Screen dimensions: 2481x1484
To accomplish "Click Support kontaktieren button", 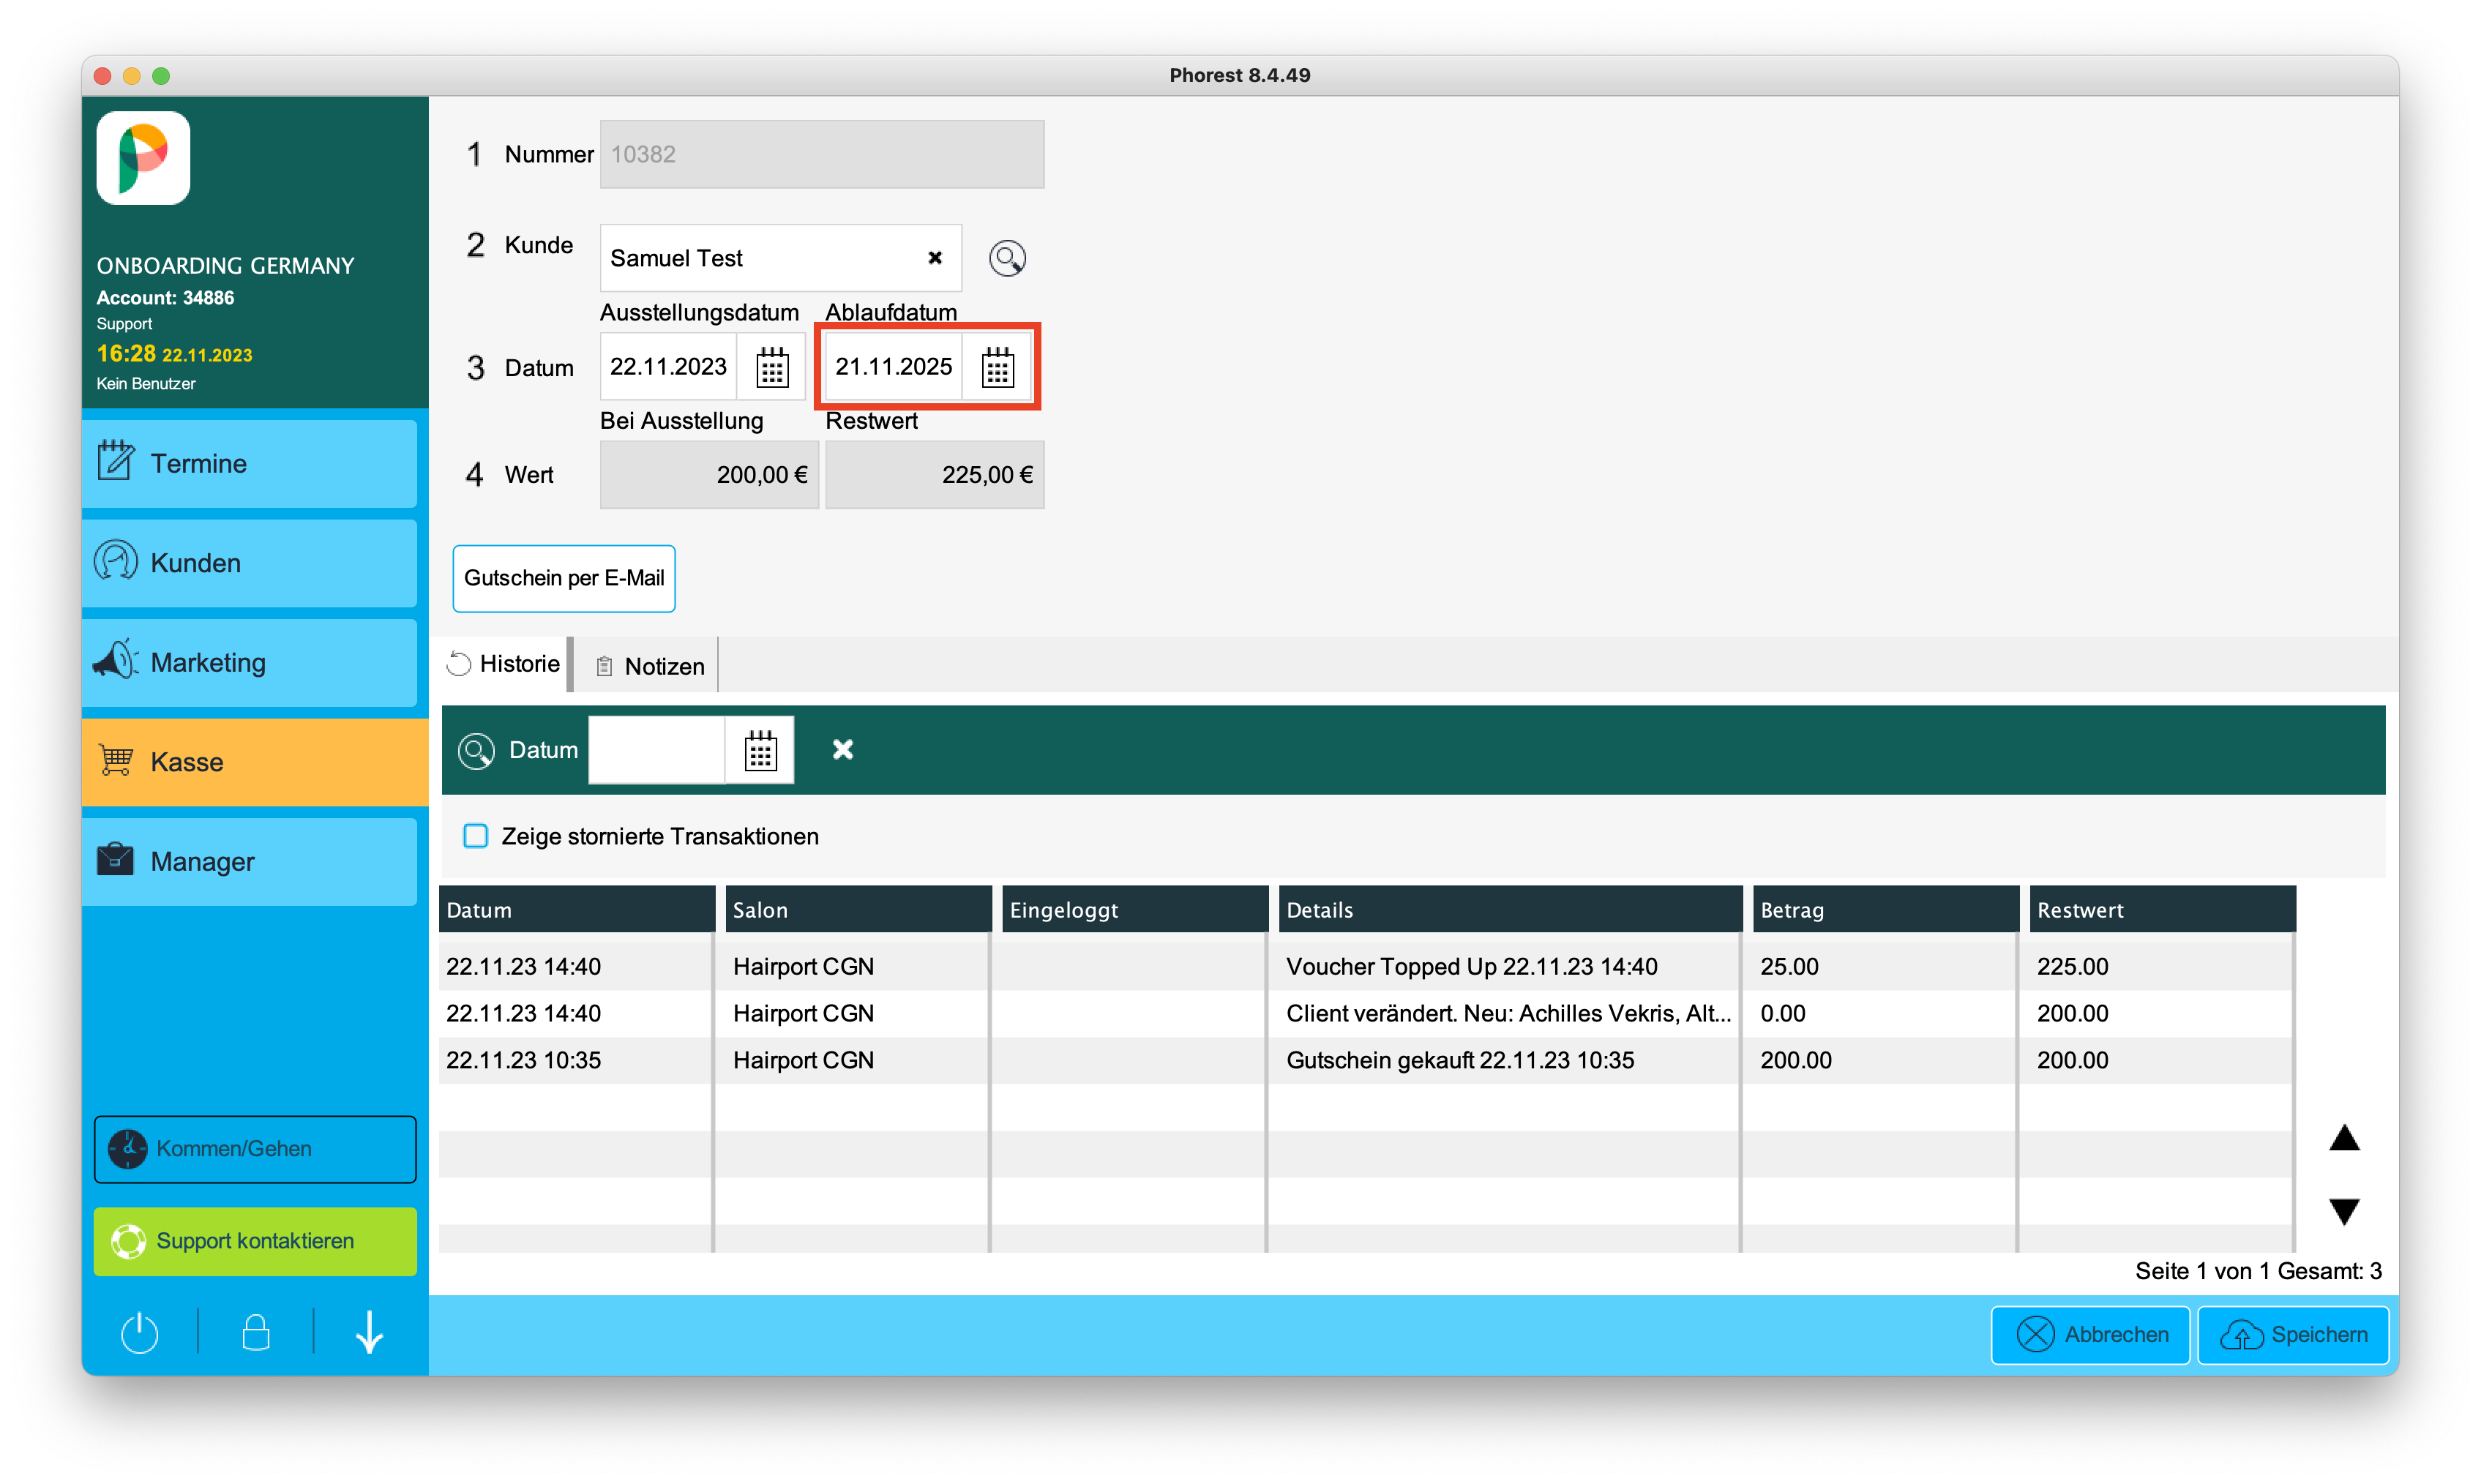I will click(x=254, y=1241).
